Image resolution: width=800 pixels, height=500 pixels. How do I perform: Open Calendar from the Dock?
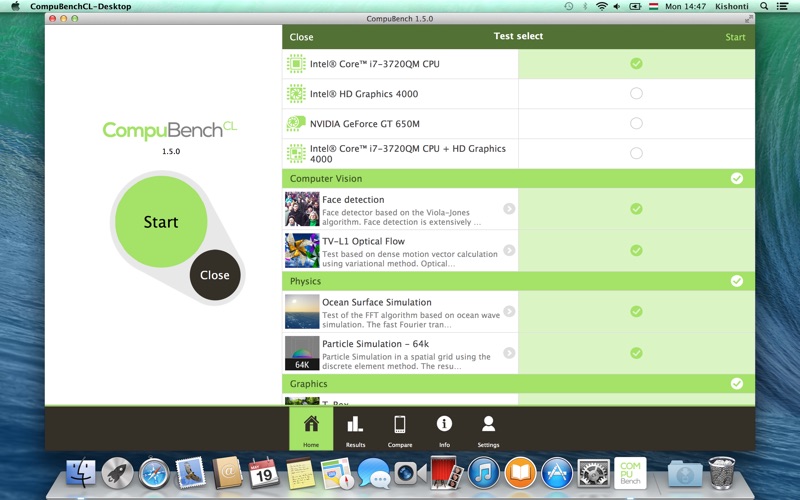[264, 472]
